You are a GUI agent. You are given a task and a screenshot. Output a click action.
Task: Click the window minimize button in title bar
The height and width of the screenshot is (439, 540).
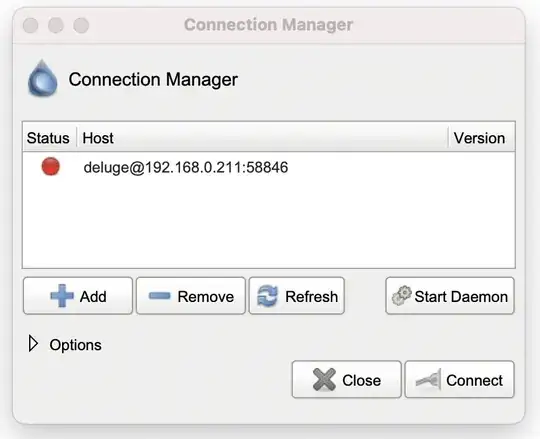[x=56, y=25]
